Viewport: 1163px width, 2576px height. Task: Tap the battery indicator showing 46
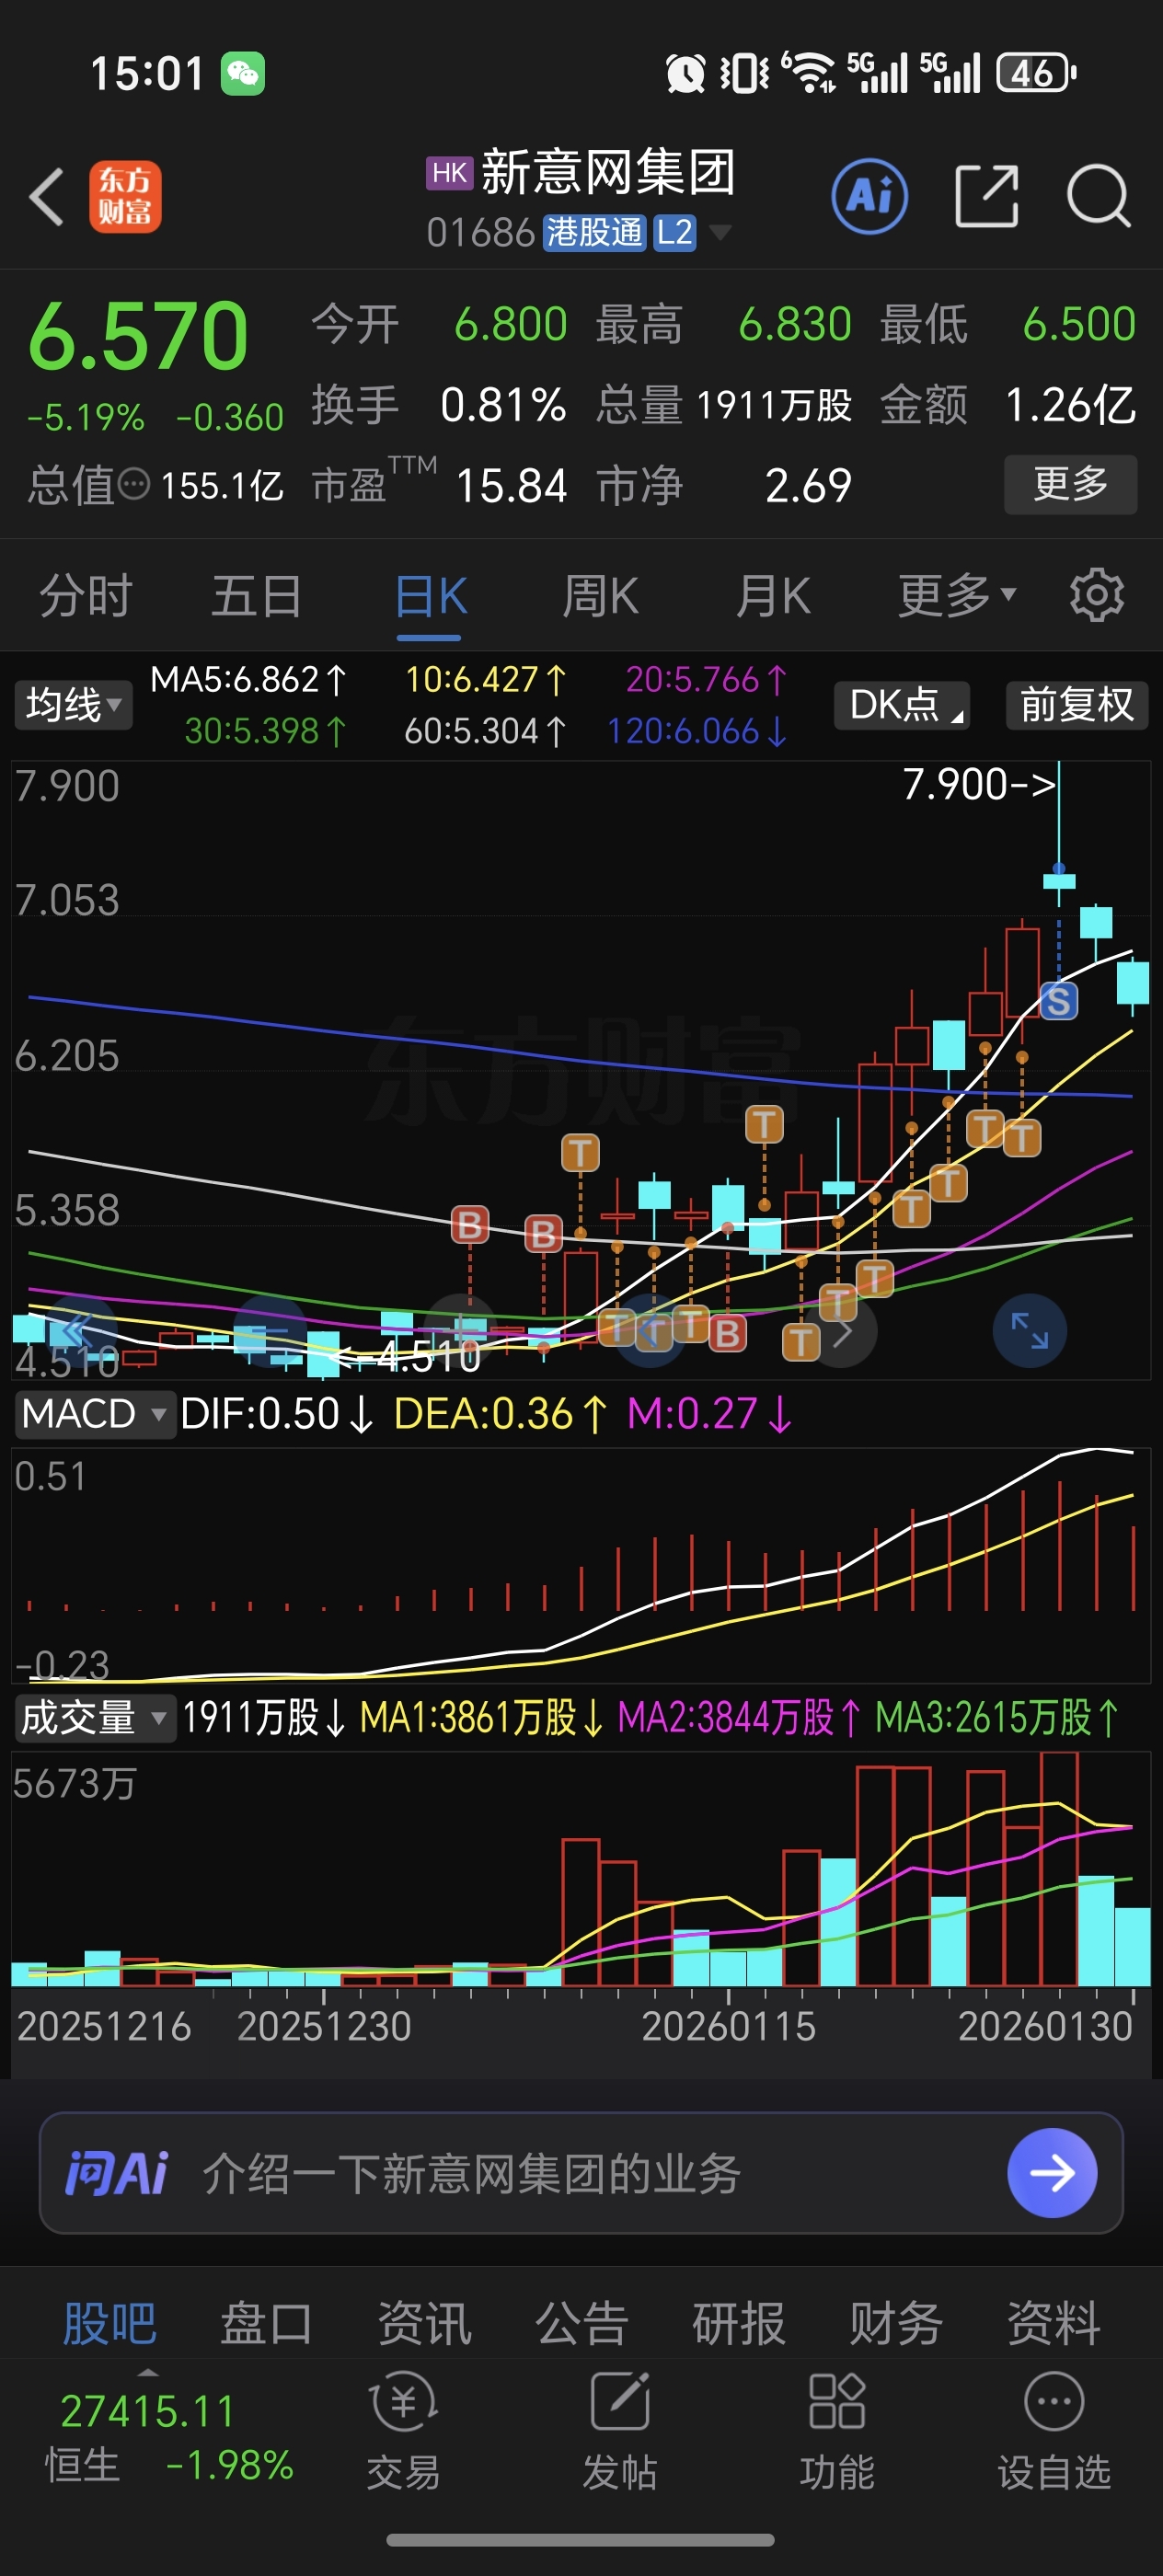click(1036, 73)
